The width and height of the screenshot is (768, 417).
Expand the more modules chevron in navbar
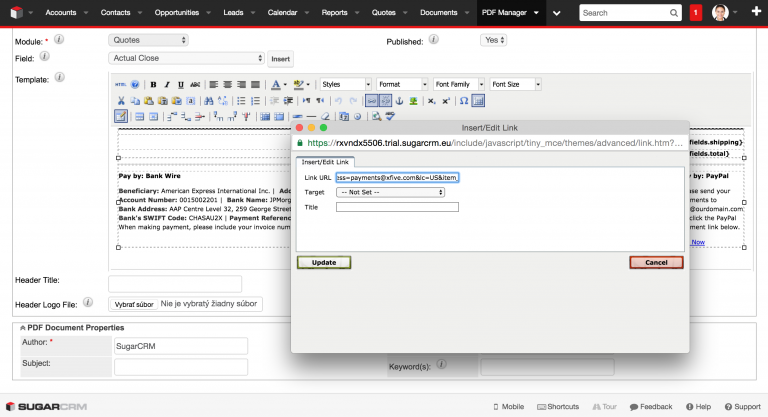point(556,13)
